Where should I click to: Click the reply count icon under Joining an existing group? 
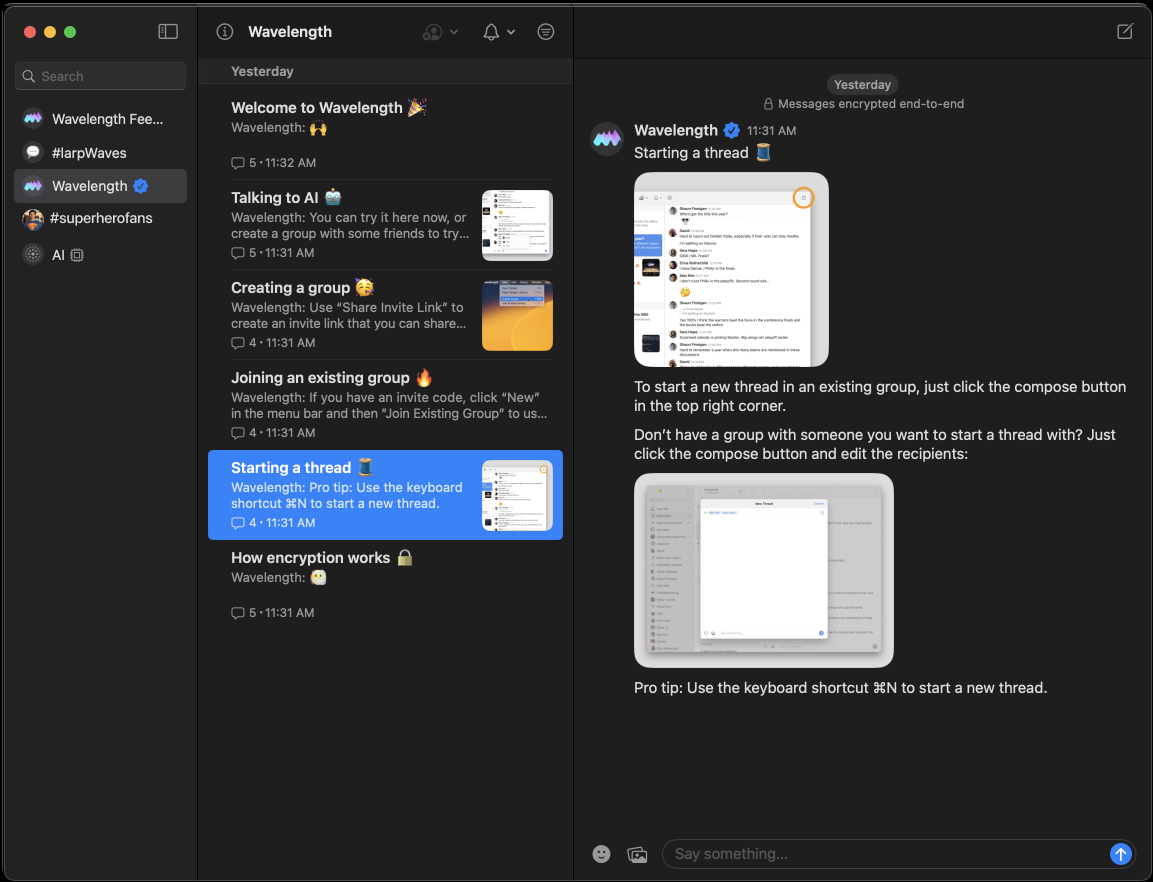pos(238,433)
